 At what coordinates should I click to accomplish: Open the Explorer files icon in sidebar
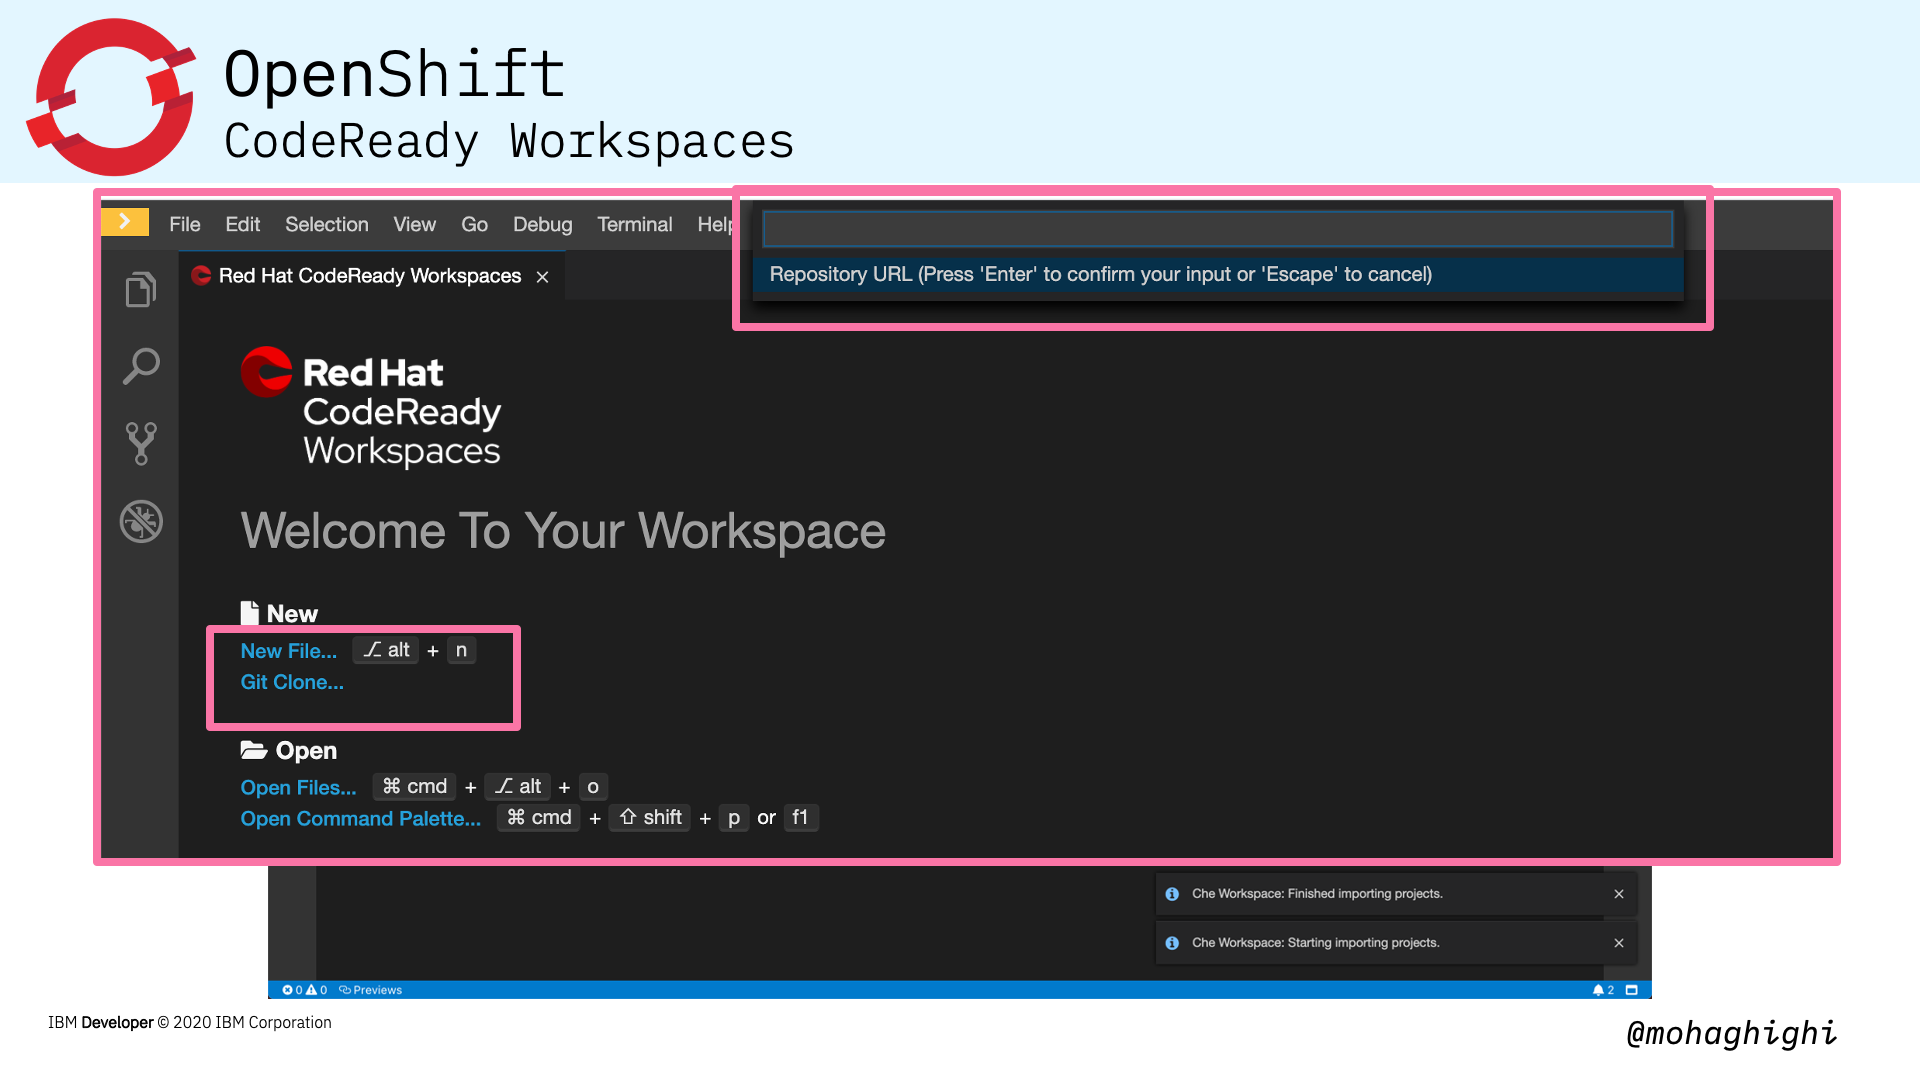click(x=141, y=290)
